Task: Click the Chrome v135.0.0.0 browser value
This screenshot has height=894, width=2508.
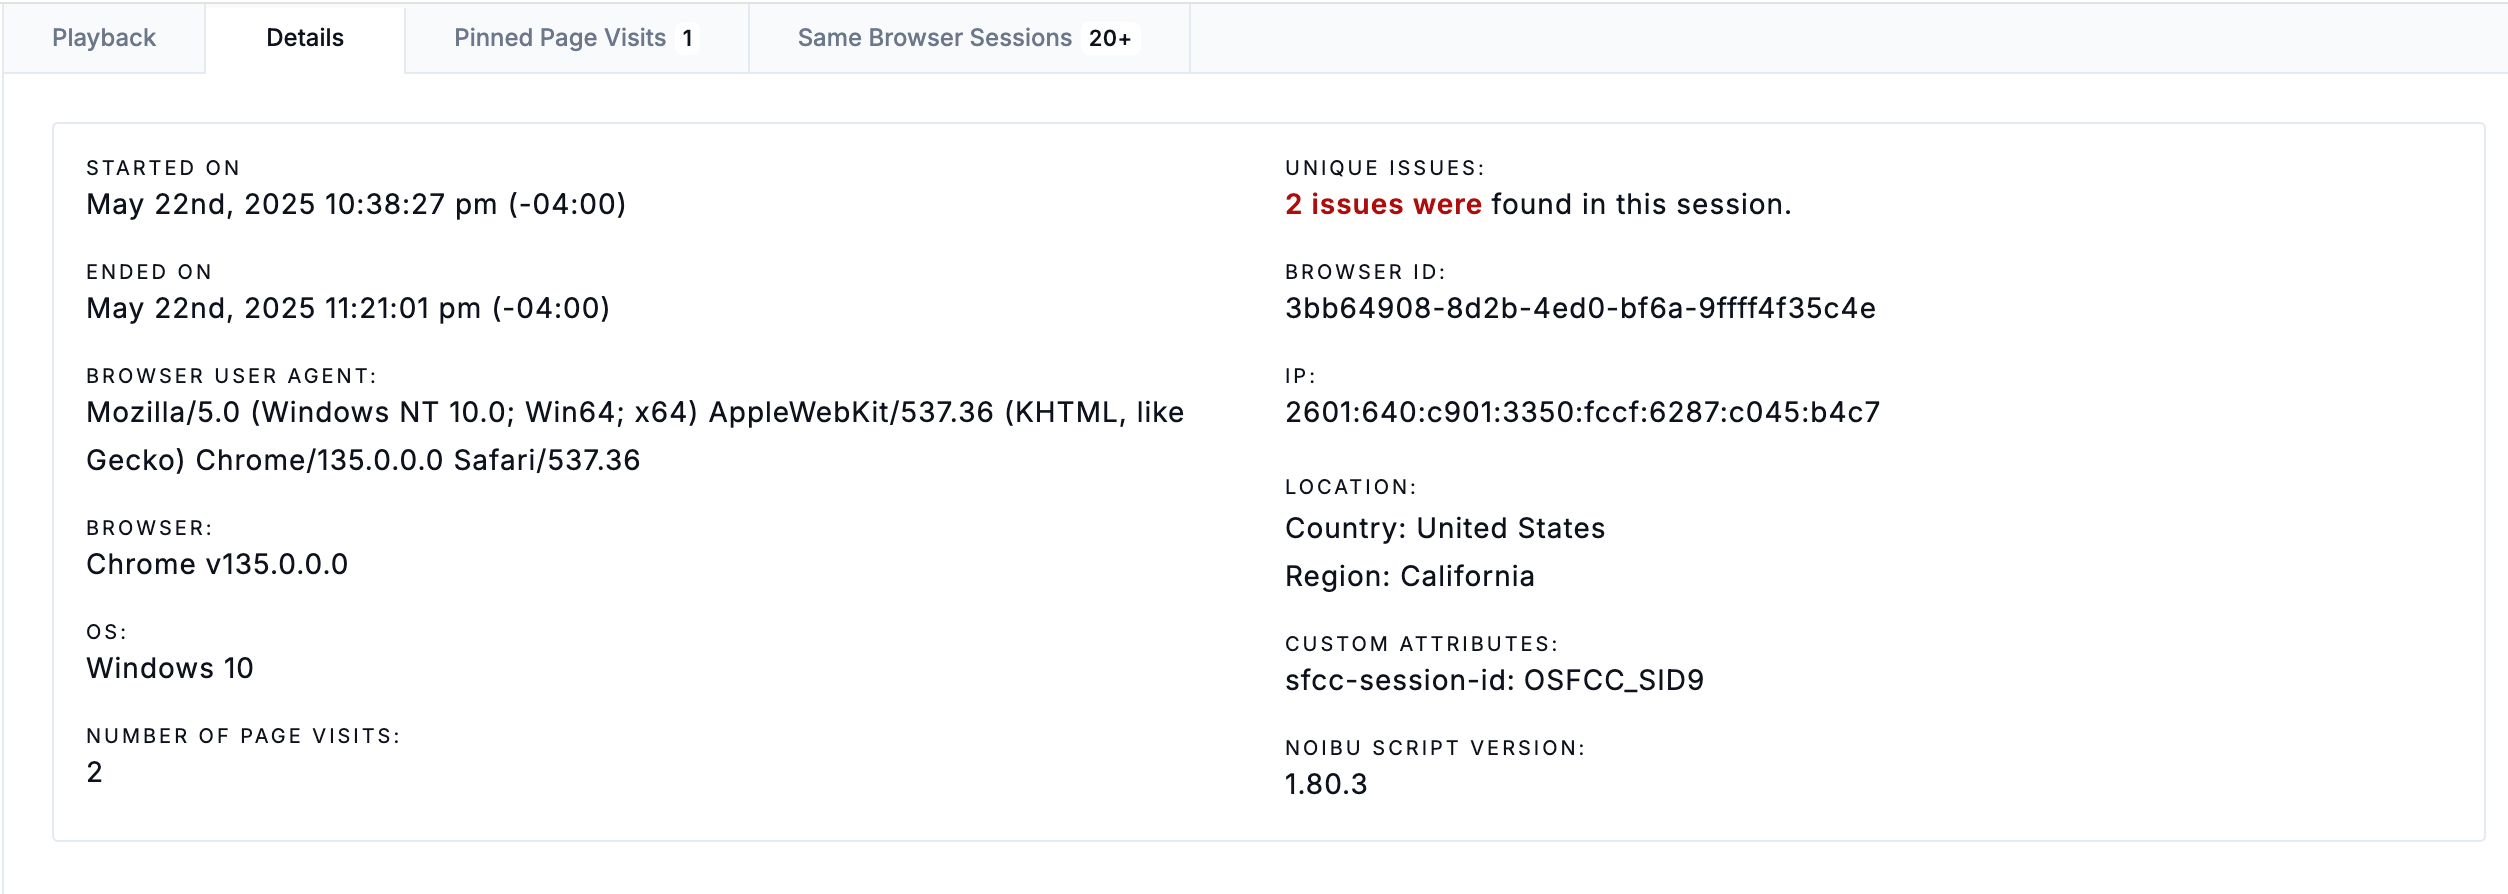Action: tap(217, 564)
